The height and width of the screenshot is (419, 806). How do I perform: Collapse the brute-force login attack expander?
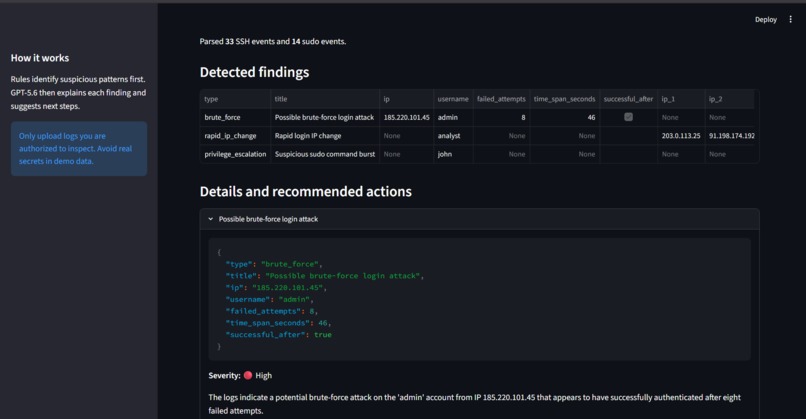[479, 219]
